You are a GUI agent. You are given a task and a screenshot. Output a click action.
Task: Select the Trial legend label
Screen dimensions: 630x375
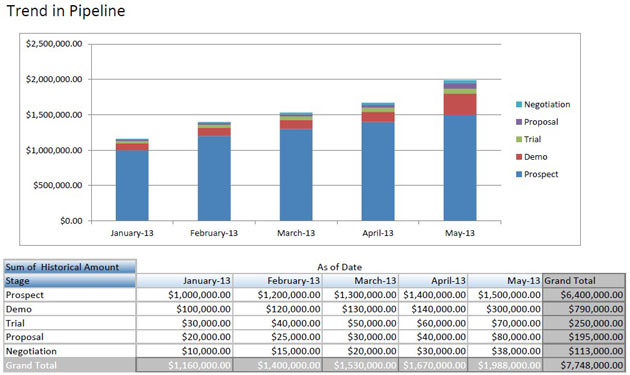click(532, 139)
